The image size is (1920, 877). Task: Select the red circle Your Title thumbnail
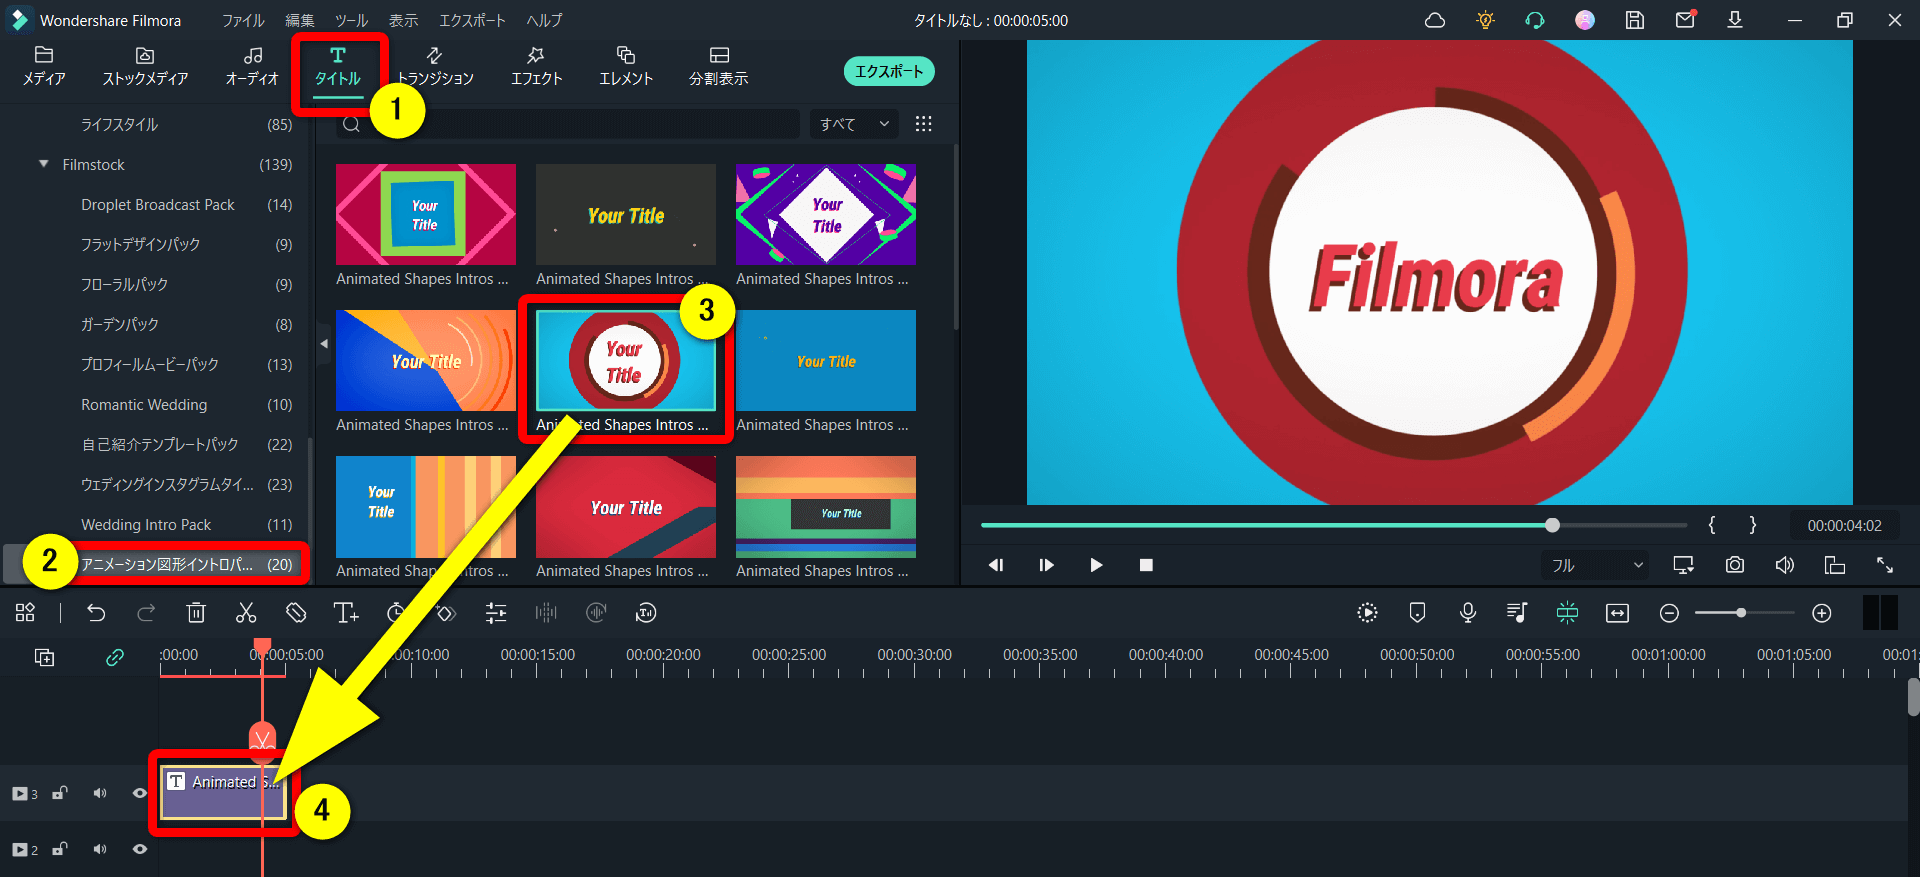(626, 360)
